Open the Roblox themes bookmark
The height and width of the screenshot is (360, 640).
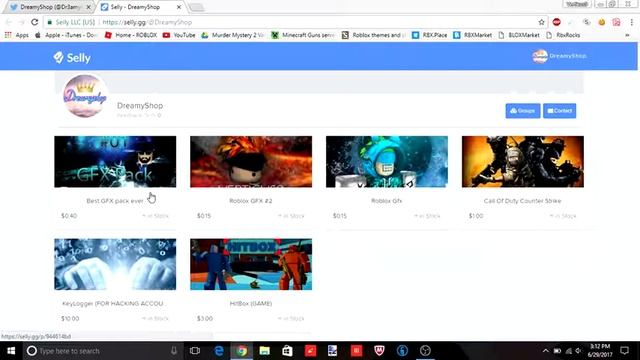click(374, 35)
